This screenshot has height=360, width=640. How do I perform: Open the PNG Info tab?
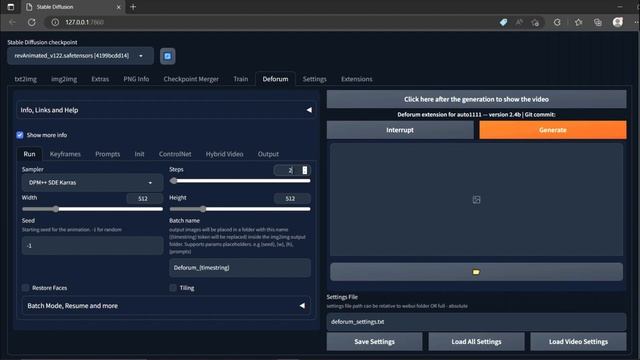[x=136, y=79]
